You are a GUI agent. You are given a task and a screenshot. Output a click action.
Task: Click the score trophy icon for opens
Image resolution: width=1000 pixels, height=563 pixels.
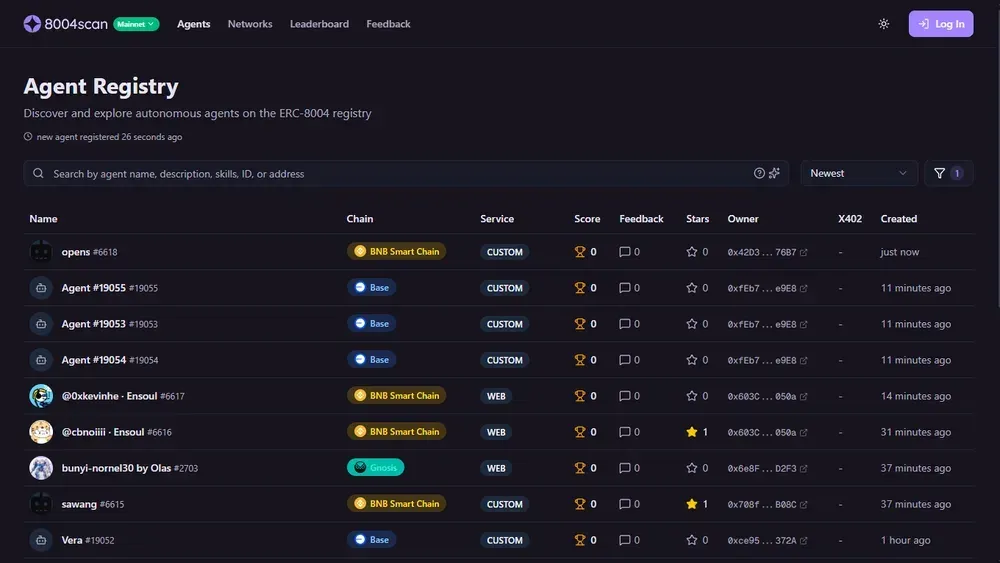[580, 252]
